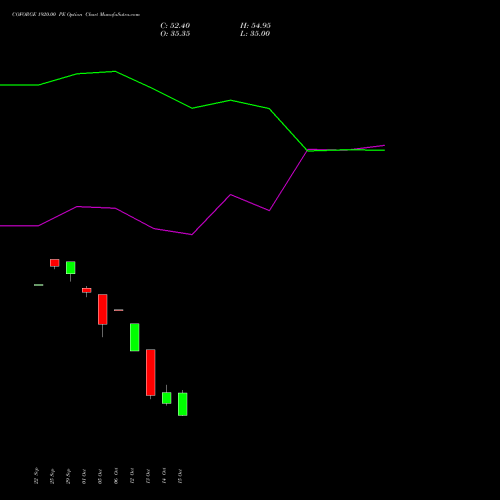Click the high value H: 54.95
This screenshot has width=500, height=500.
255,26
